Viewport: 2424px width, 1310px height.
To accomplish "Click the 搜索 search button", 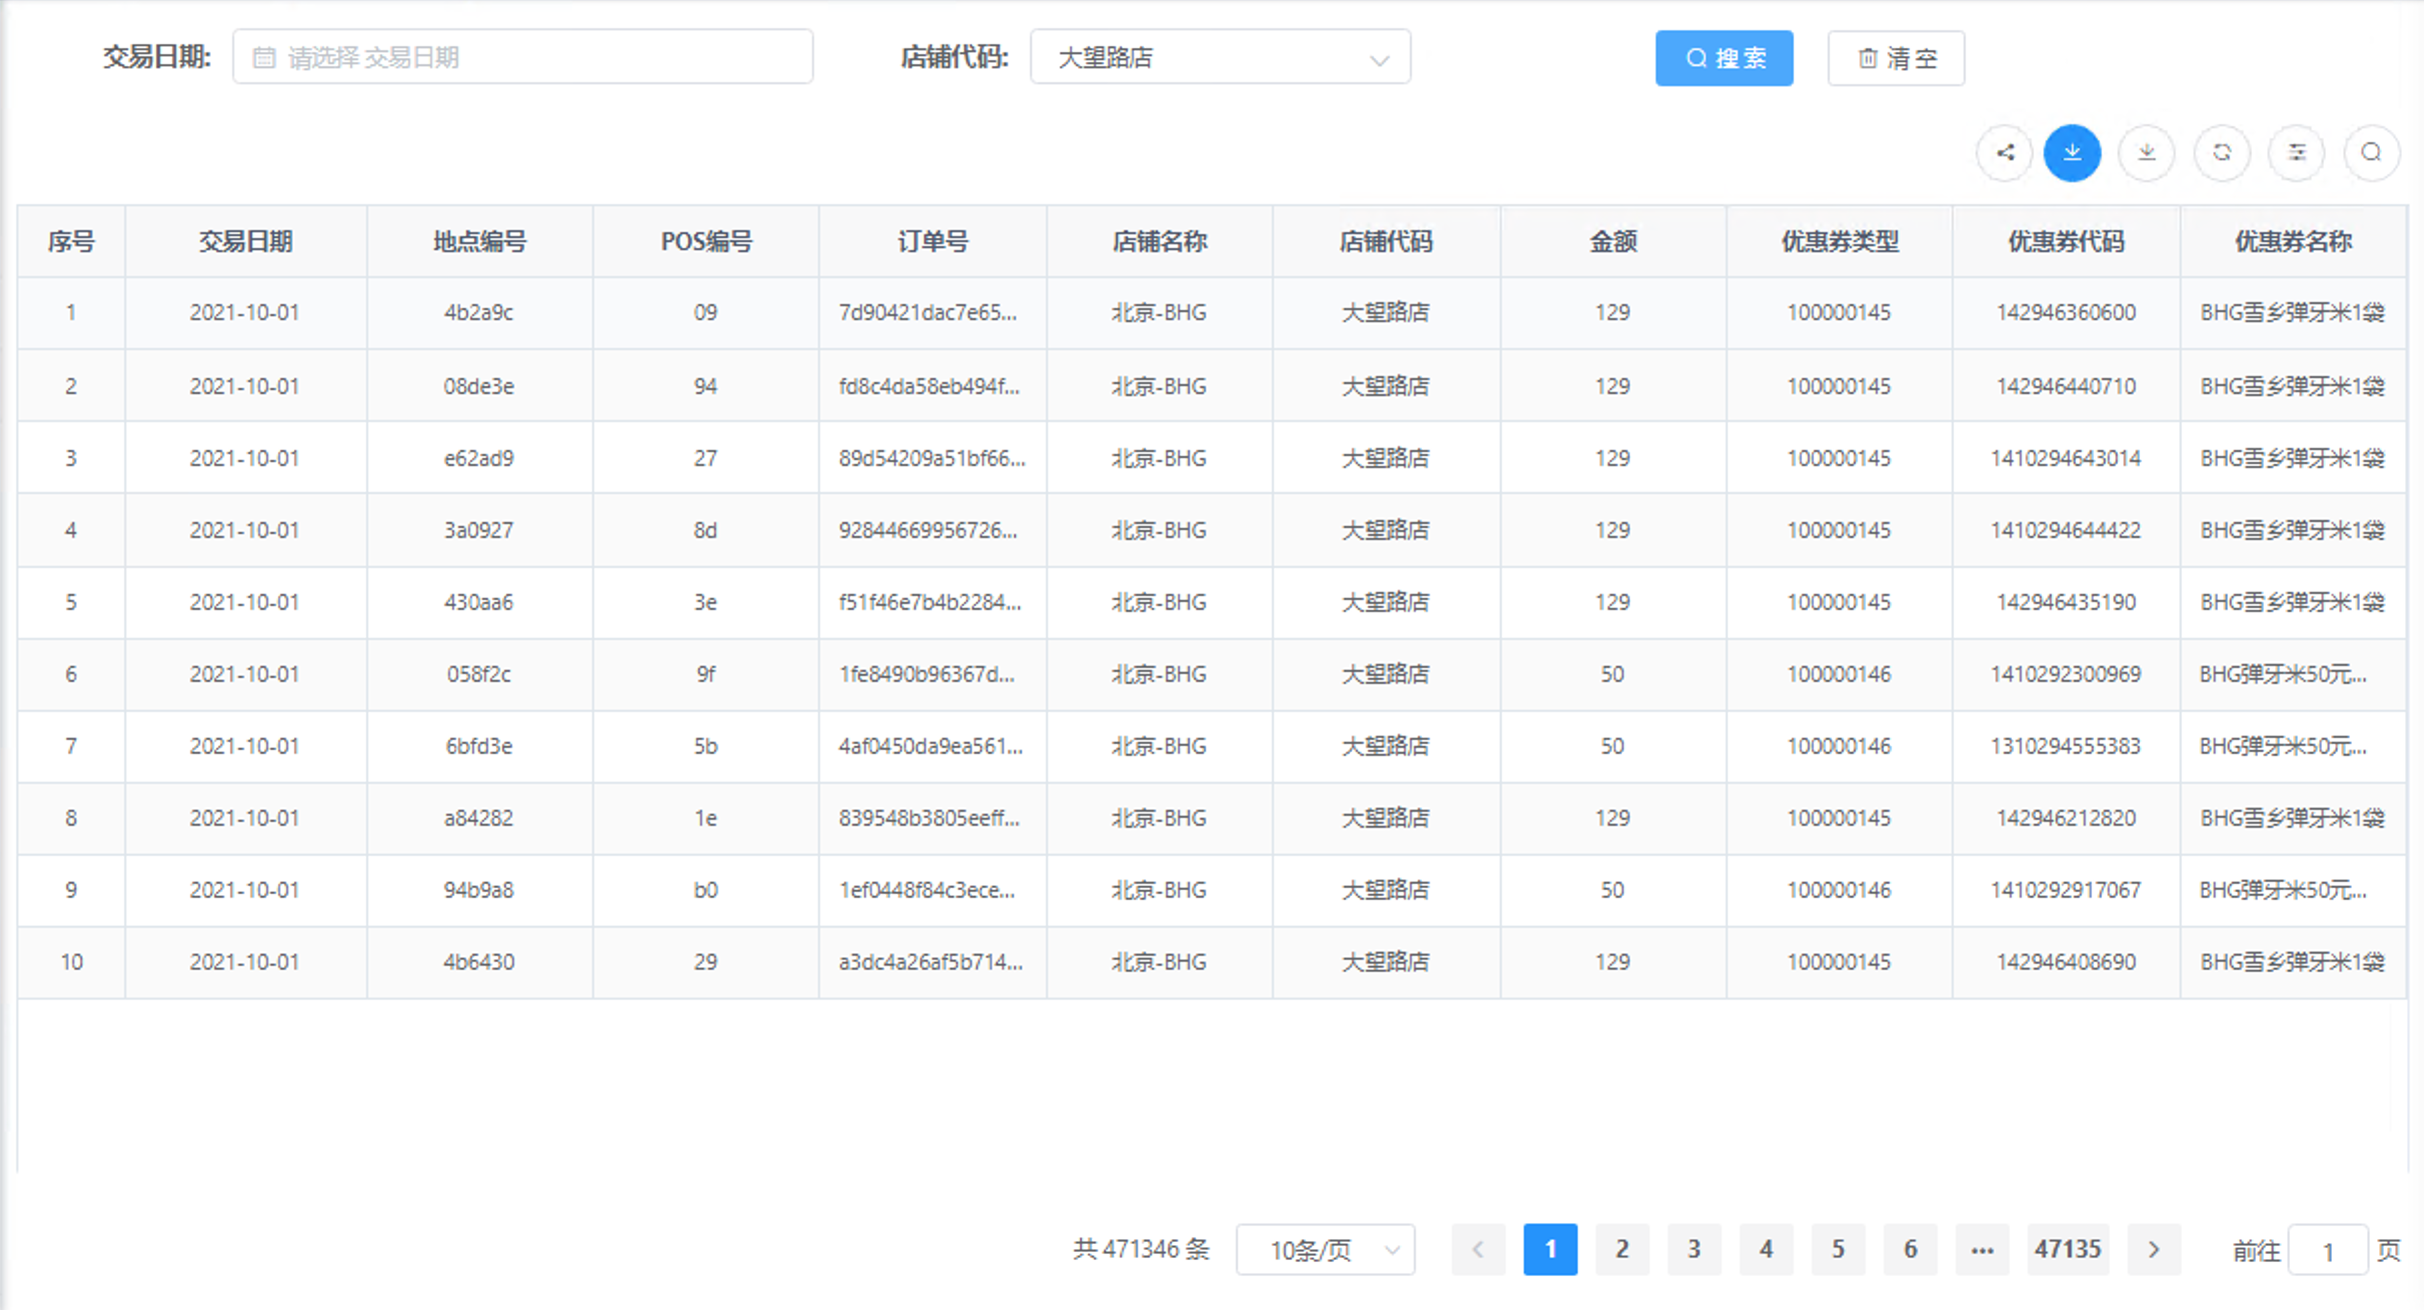I will click(1724, 57).
